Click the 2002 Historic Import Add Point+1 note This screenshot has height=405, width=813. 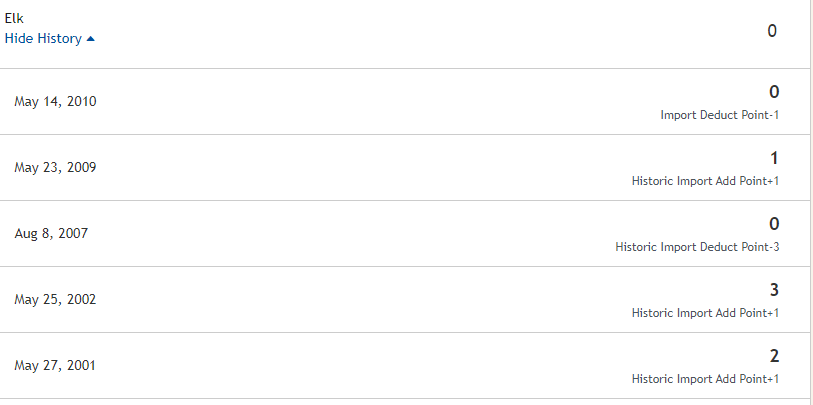coord(705,313)
